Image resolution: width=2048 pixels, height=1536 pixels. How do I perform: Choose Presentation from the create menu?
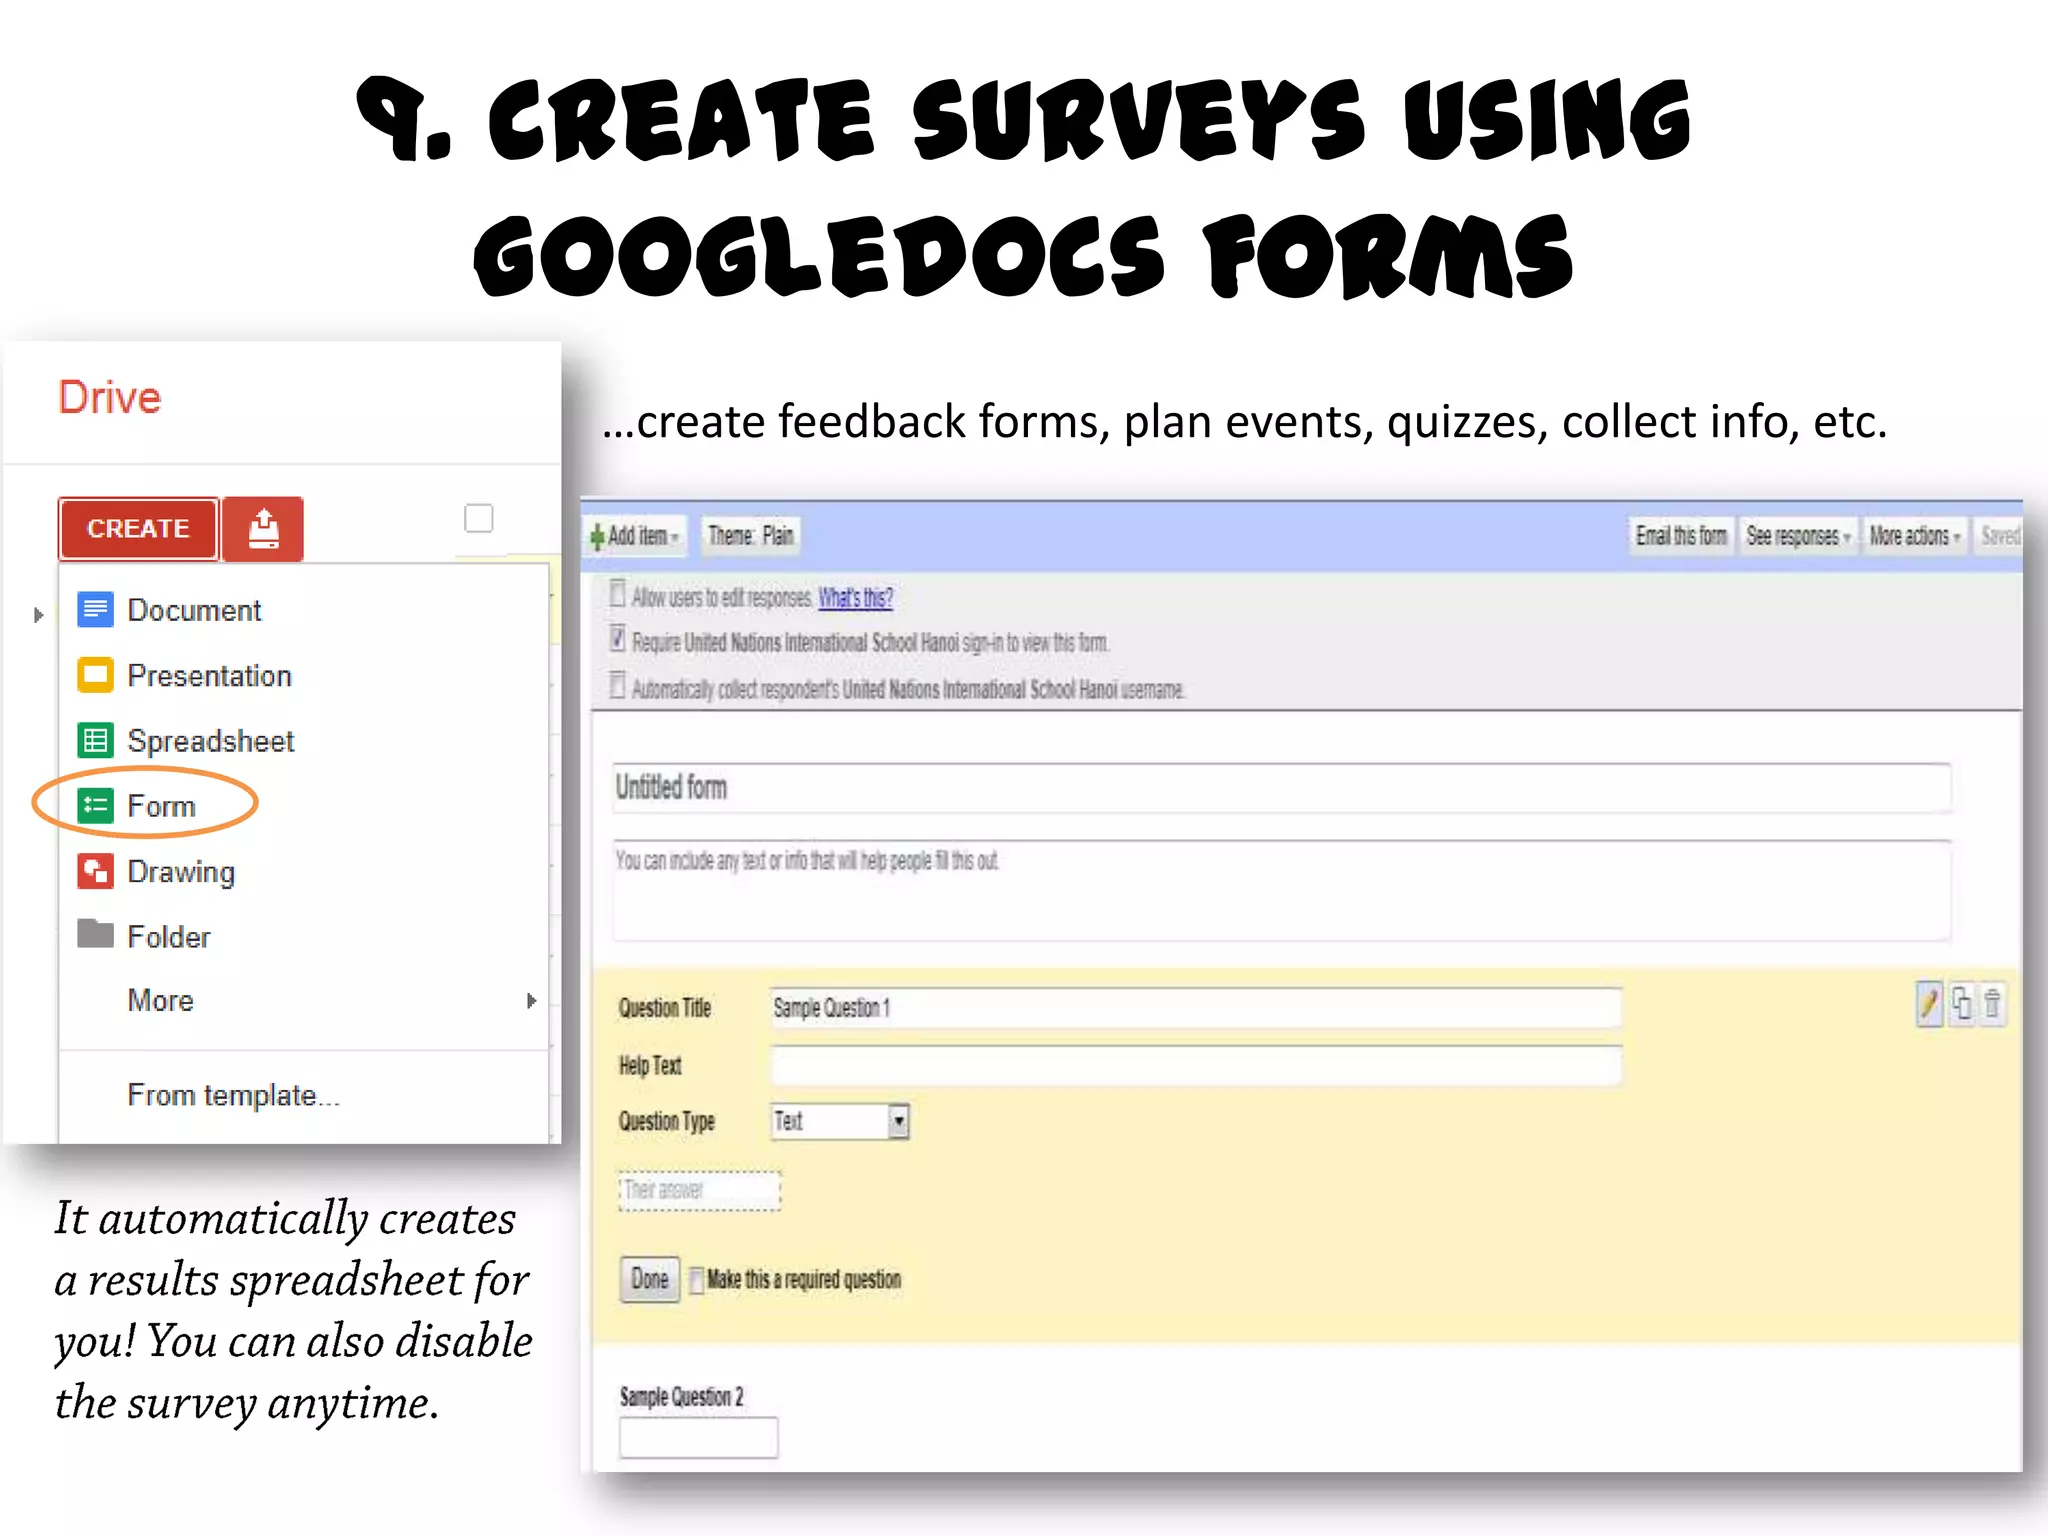pyautogui.click(x=209, y=676)
